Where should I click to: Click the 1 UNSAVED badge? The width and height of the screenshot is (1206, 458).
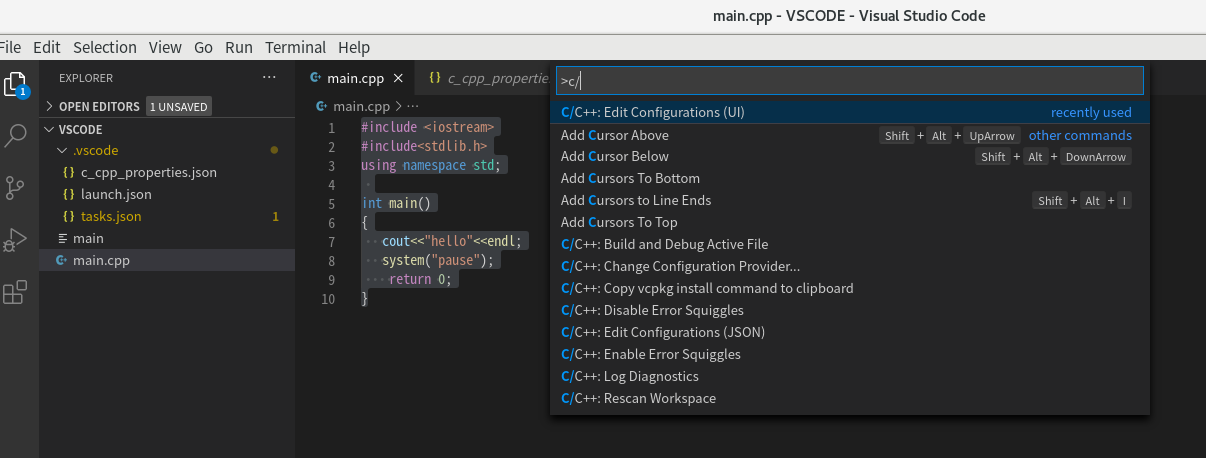point(178,106)
